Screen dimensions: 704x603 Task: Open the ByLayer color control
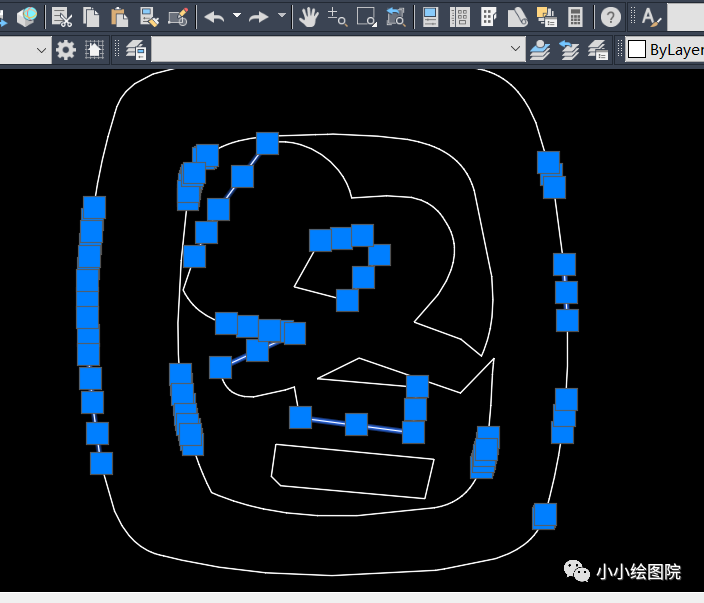coord(665,49)
